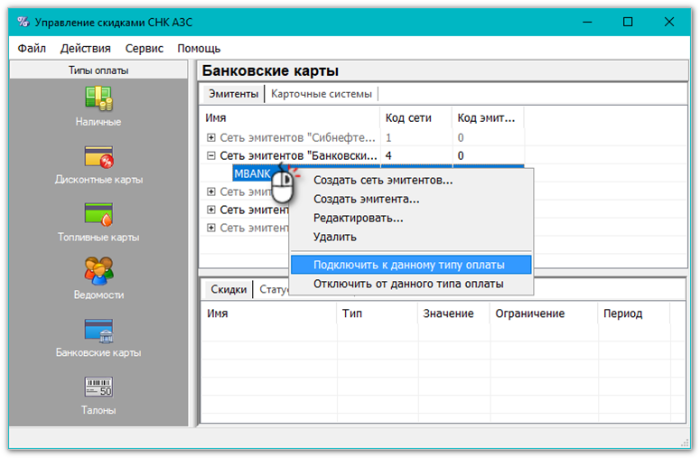Select the Скидки tab in lower panel
Viewport: 700px width, 458px height.
click(227, 290)
